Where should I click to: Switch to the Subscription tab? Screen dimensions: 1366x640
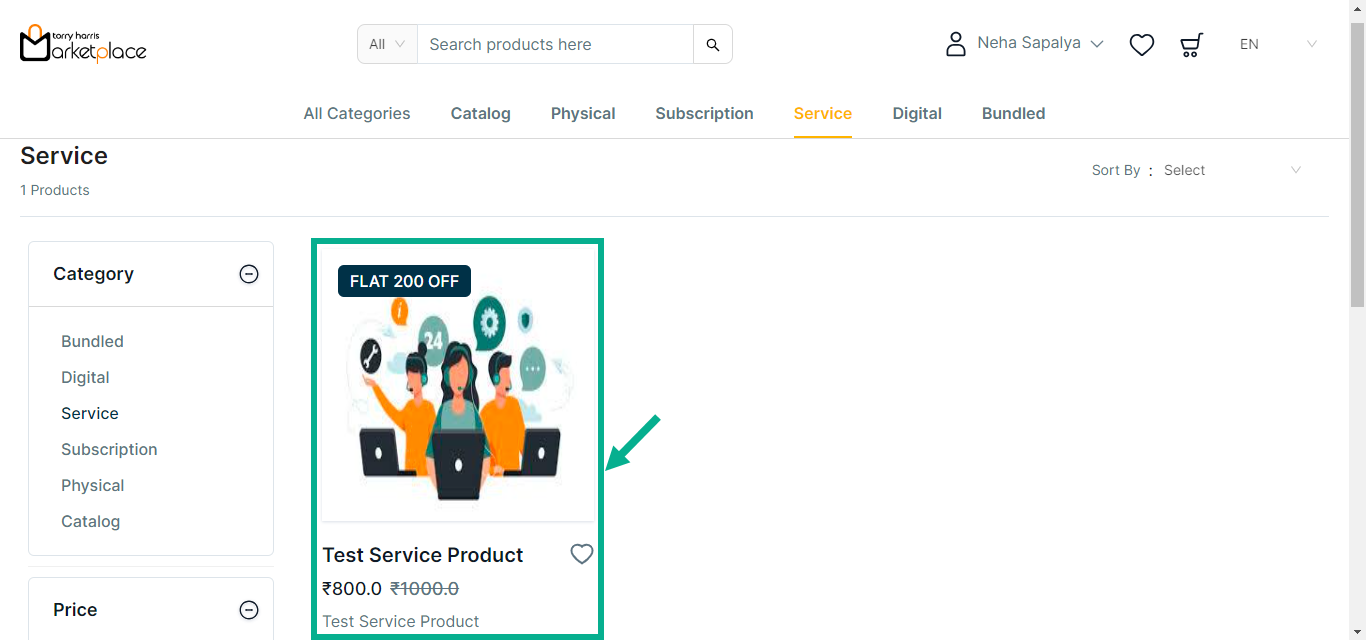pyautogui.click(x=704, y=114)
